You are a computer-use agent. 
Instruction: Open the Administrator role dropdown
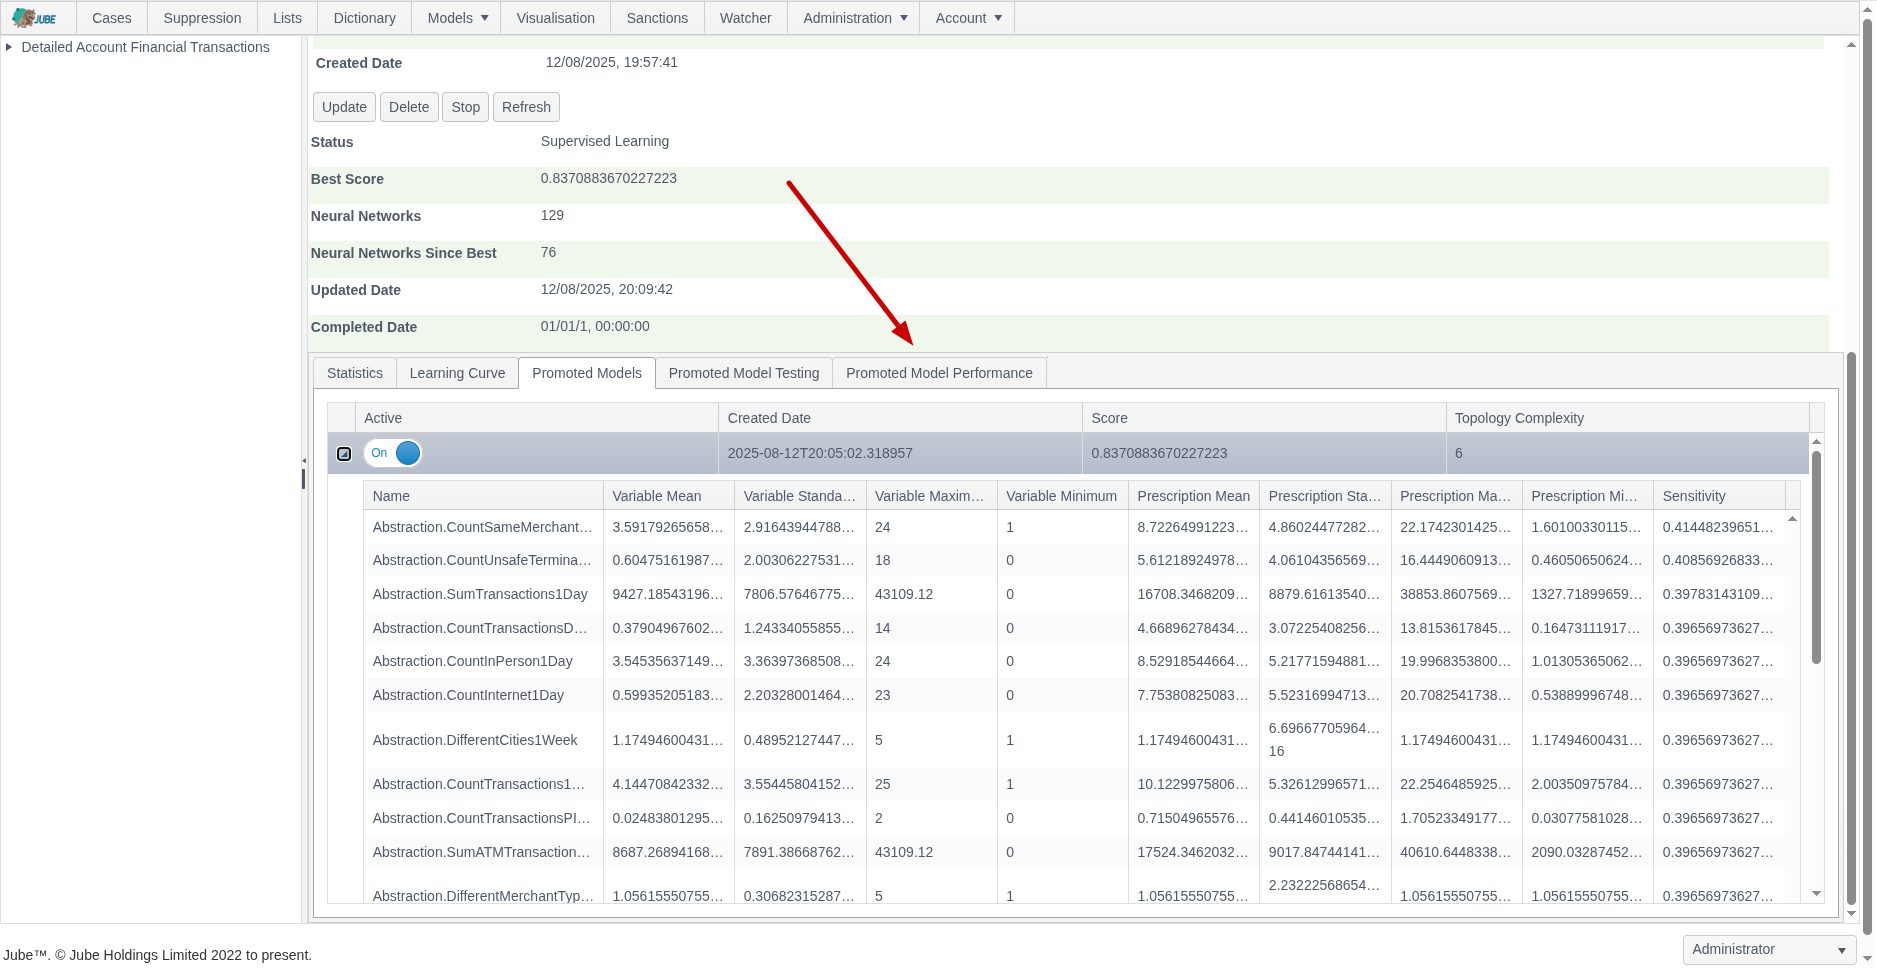tap(1769, 949)
